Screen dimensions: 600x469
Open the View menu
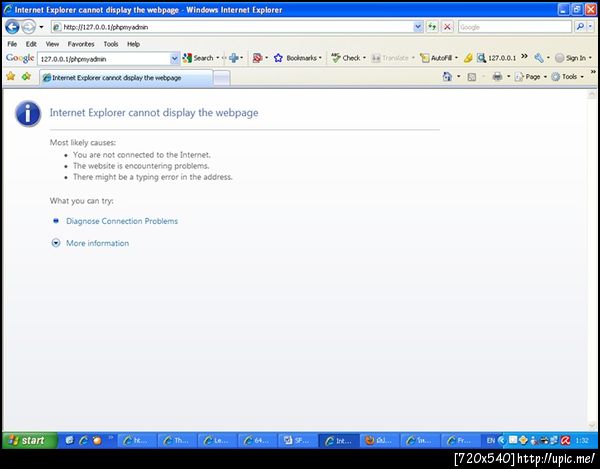tap(52, 44)
